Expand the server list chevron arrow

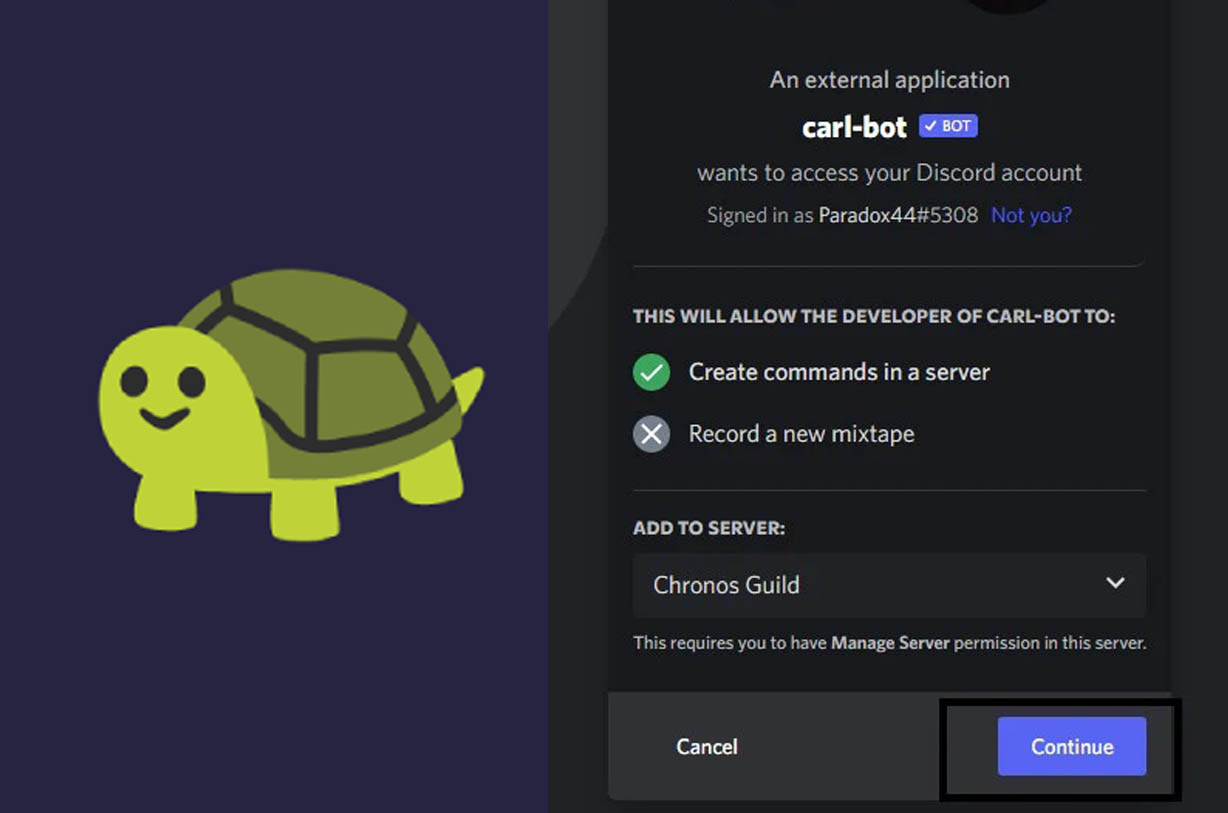[1115, 583]
